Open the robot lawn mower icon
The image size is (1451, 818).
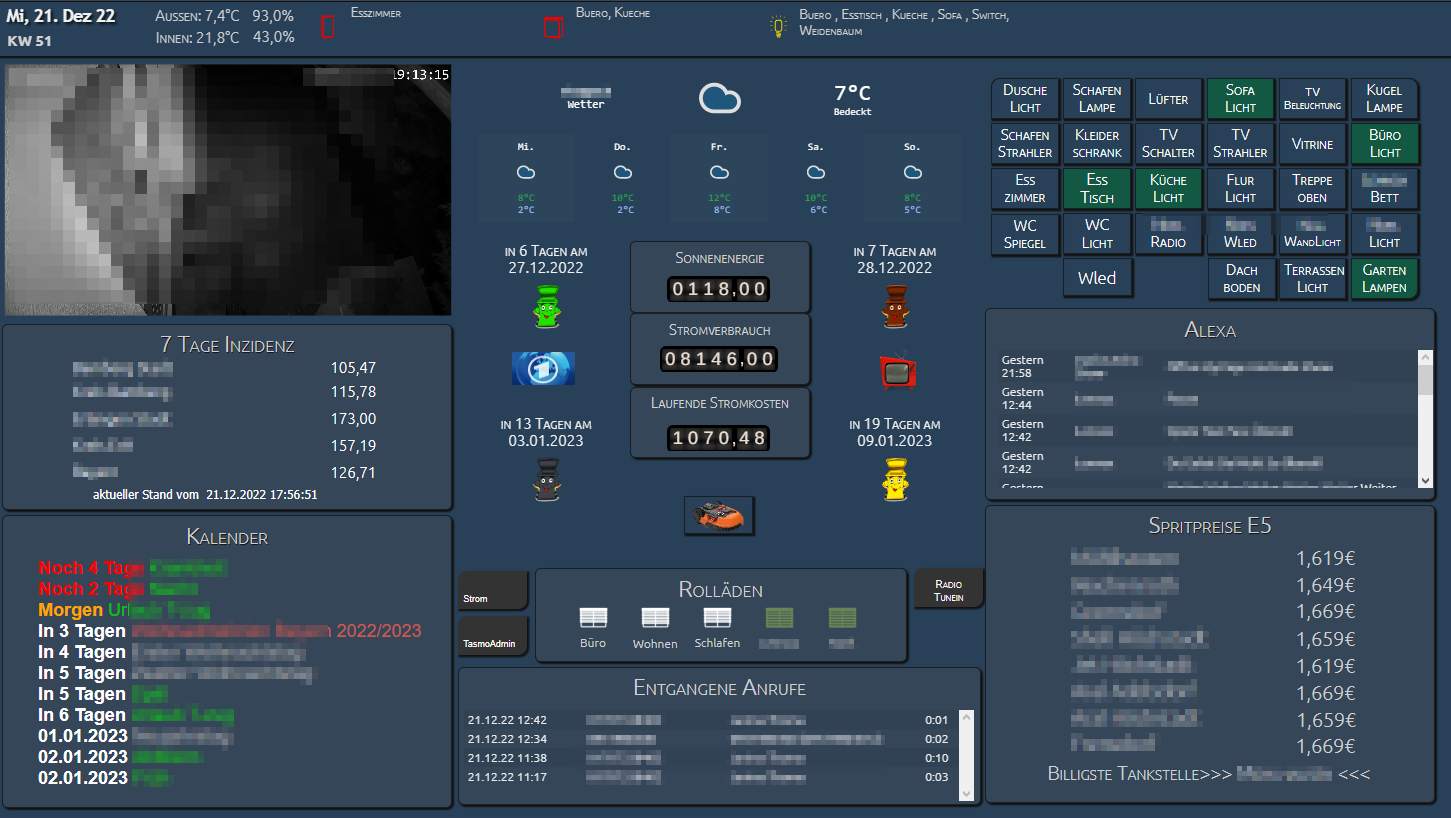pyautogui.click(x=719, y=516)
